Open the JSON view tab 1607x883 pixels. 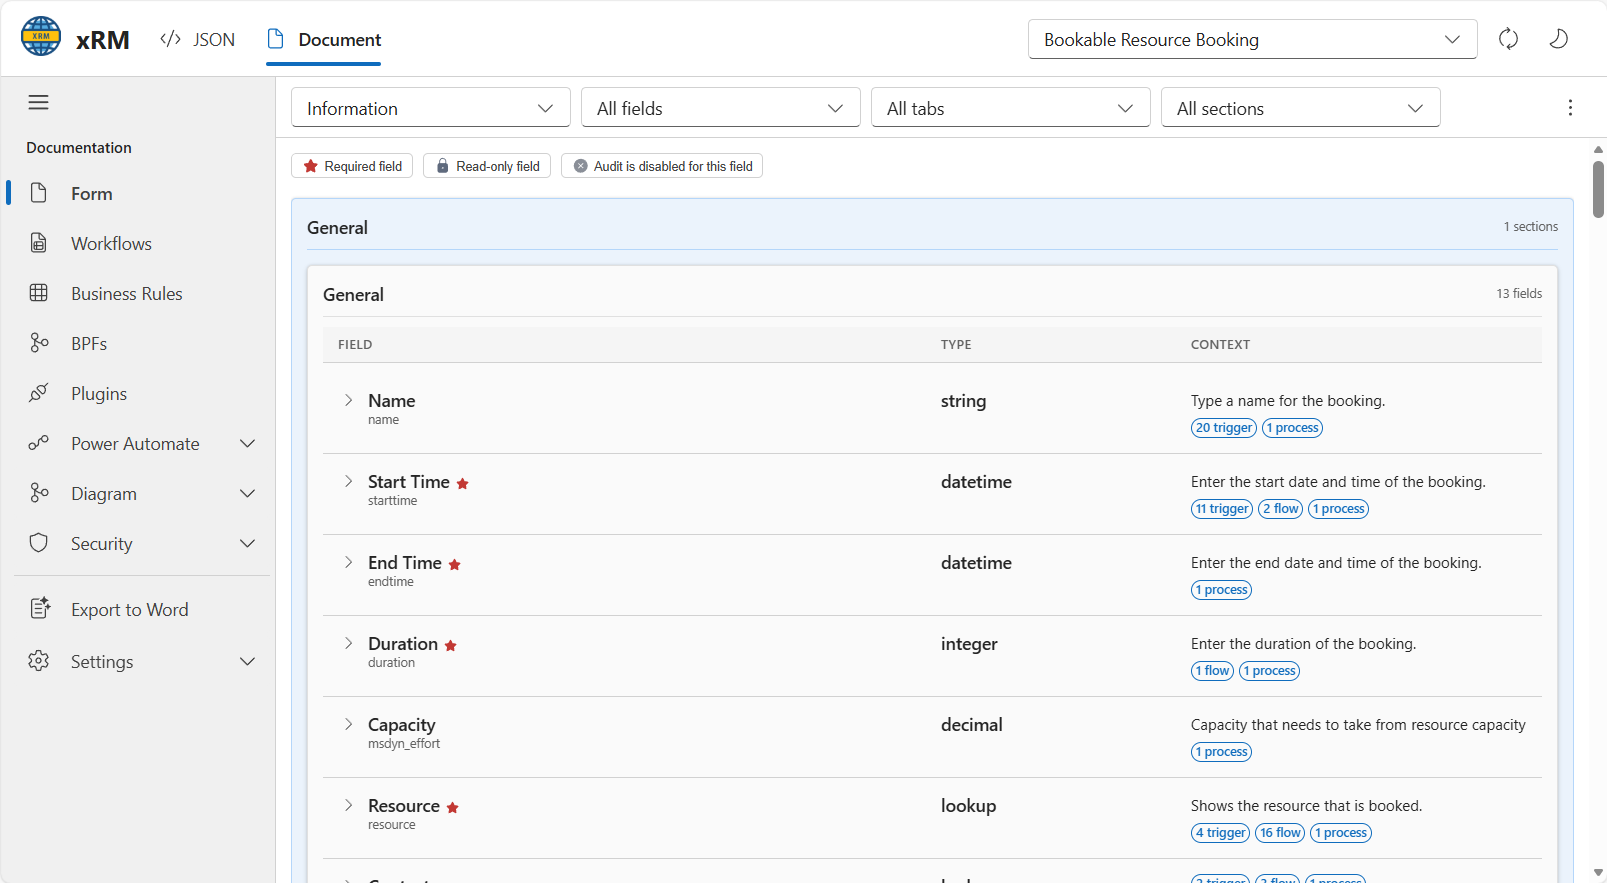click(198, 39)
